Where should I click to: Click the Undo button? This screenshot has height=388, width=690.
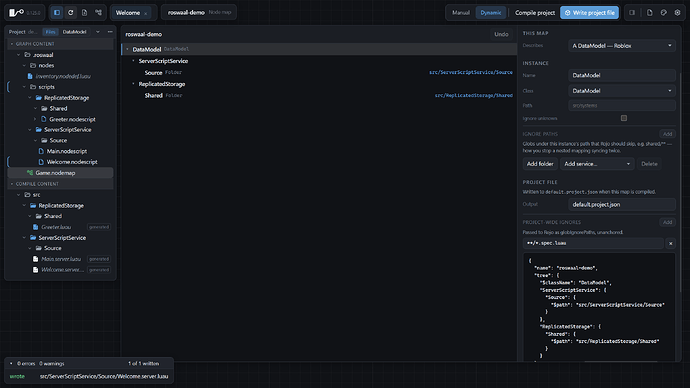point(501,34)
